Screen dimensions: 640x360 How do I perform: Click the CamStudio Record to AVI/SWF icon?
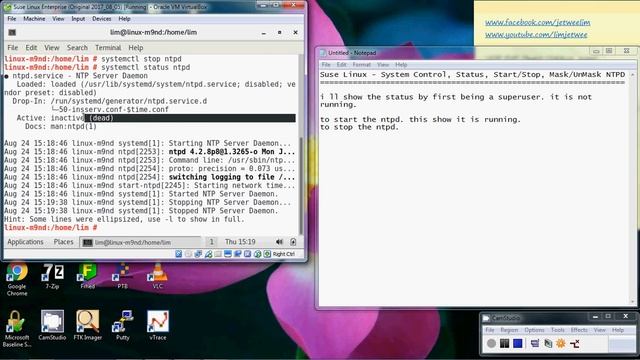548,343
